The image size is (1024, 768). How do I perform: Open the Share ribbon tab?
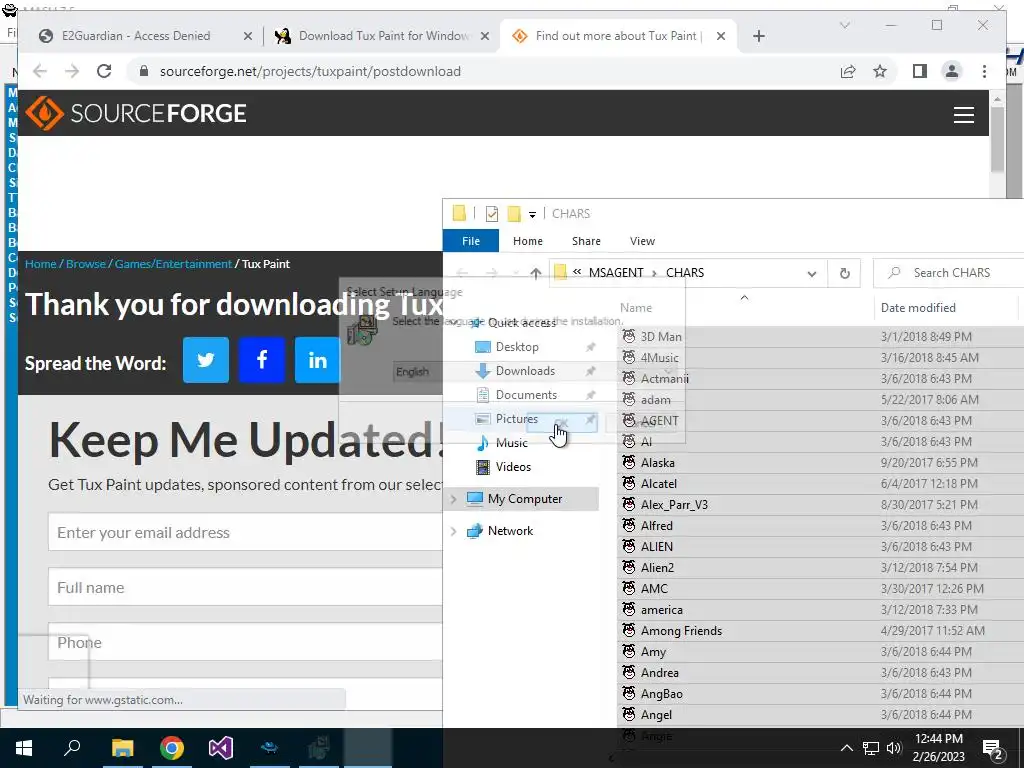(x=586, y=241)
